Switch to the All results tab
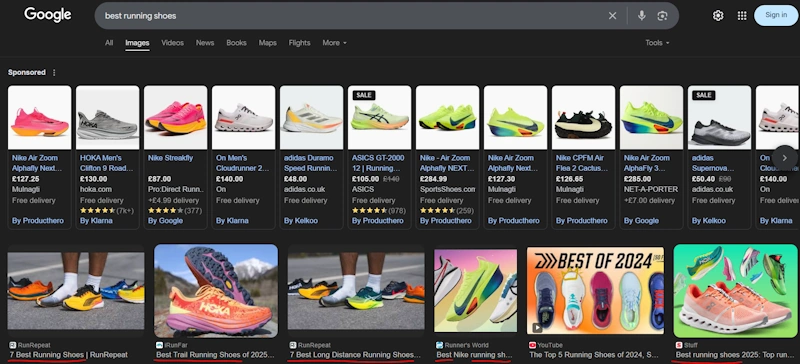800x364 pixels. [x=109, y=43]
